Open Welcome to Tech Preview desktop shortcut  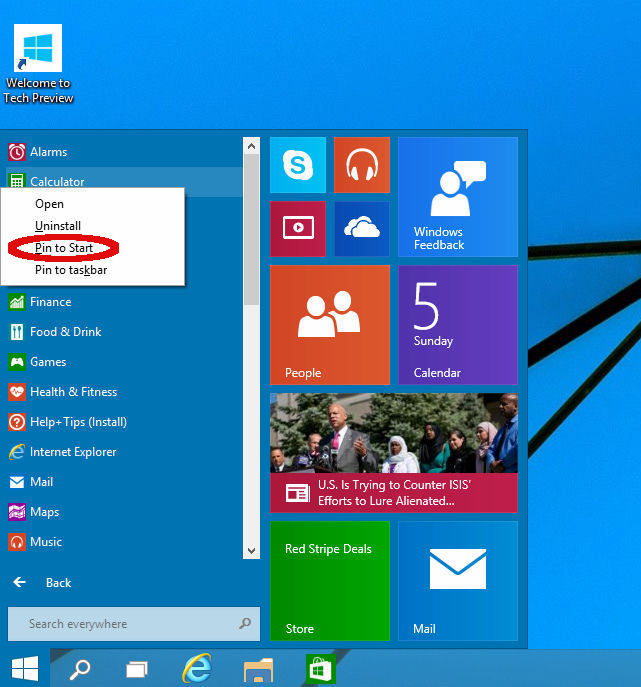click(38, 64)
